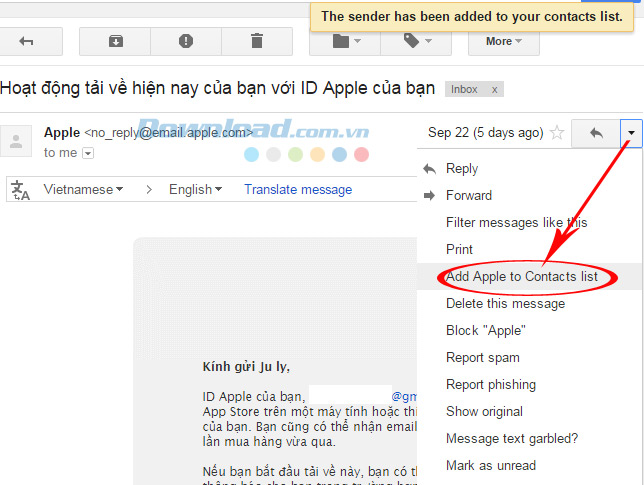Viewport: 644px width, 485px height.
Task: Click the email address no_reply@email.apple.com
Action: tap(169, 133)
